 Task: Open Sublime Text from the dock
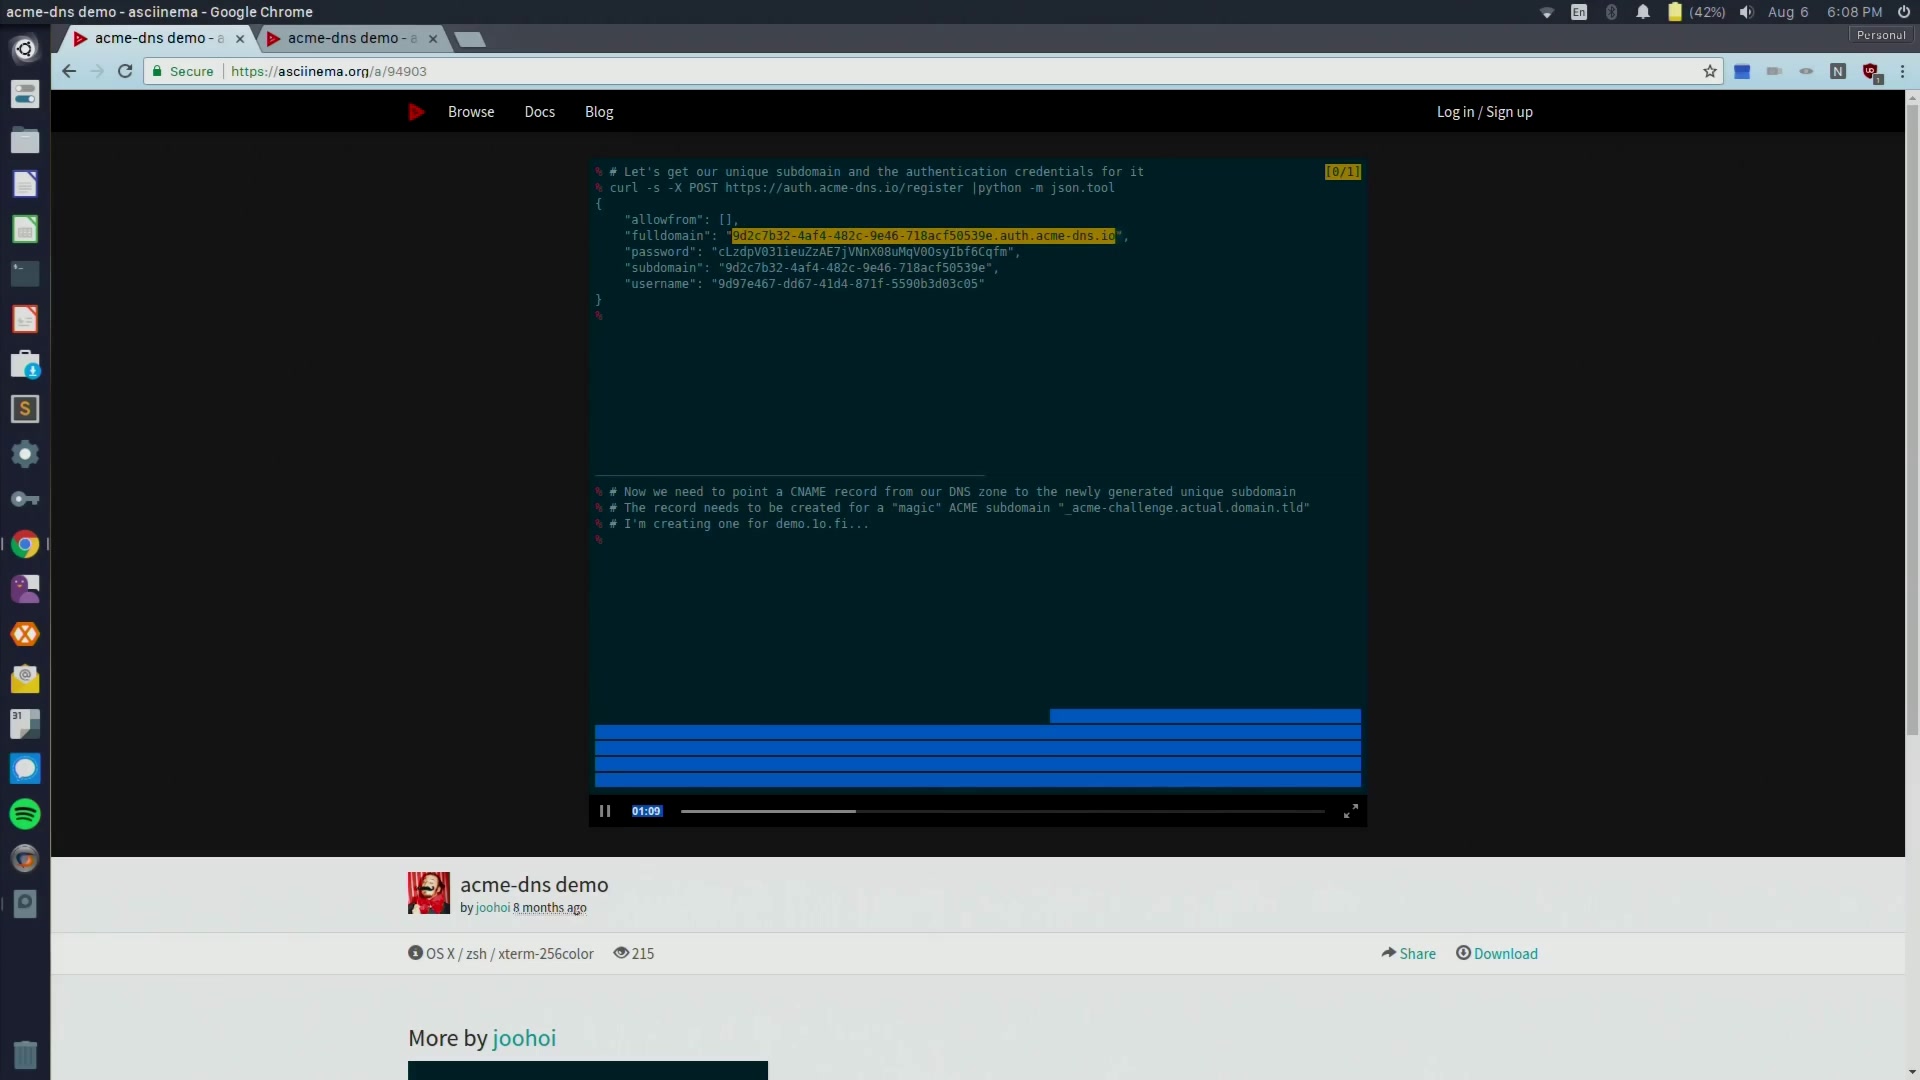pos(25,408)
